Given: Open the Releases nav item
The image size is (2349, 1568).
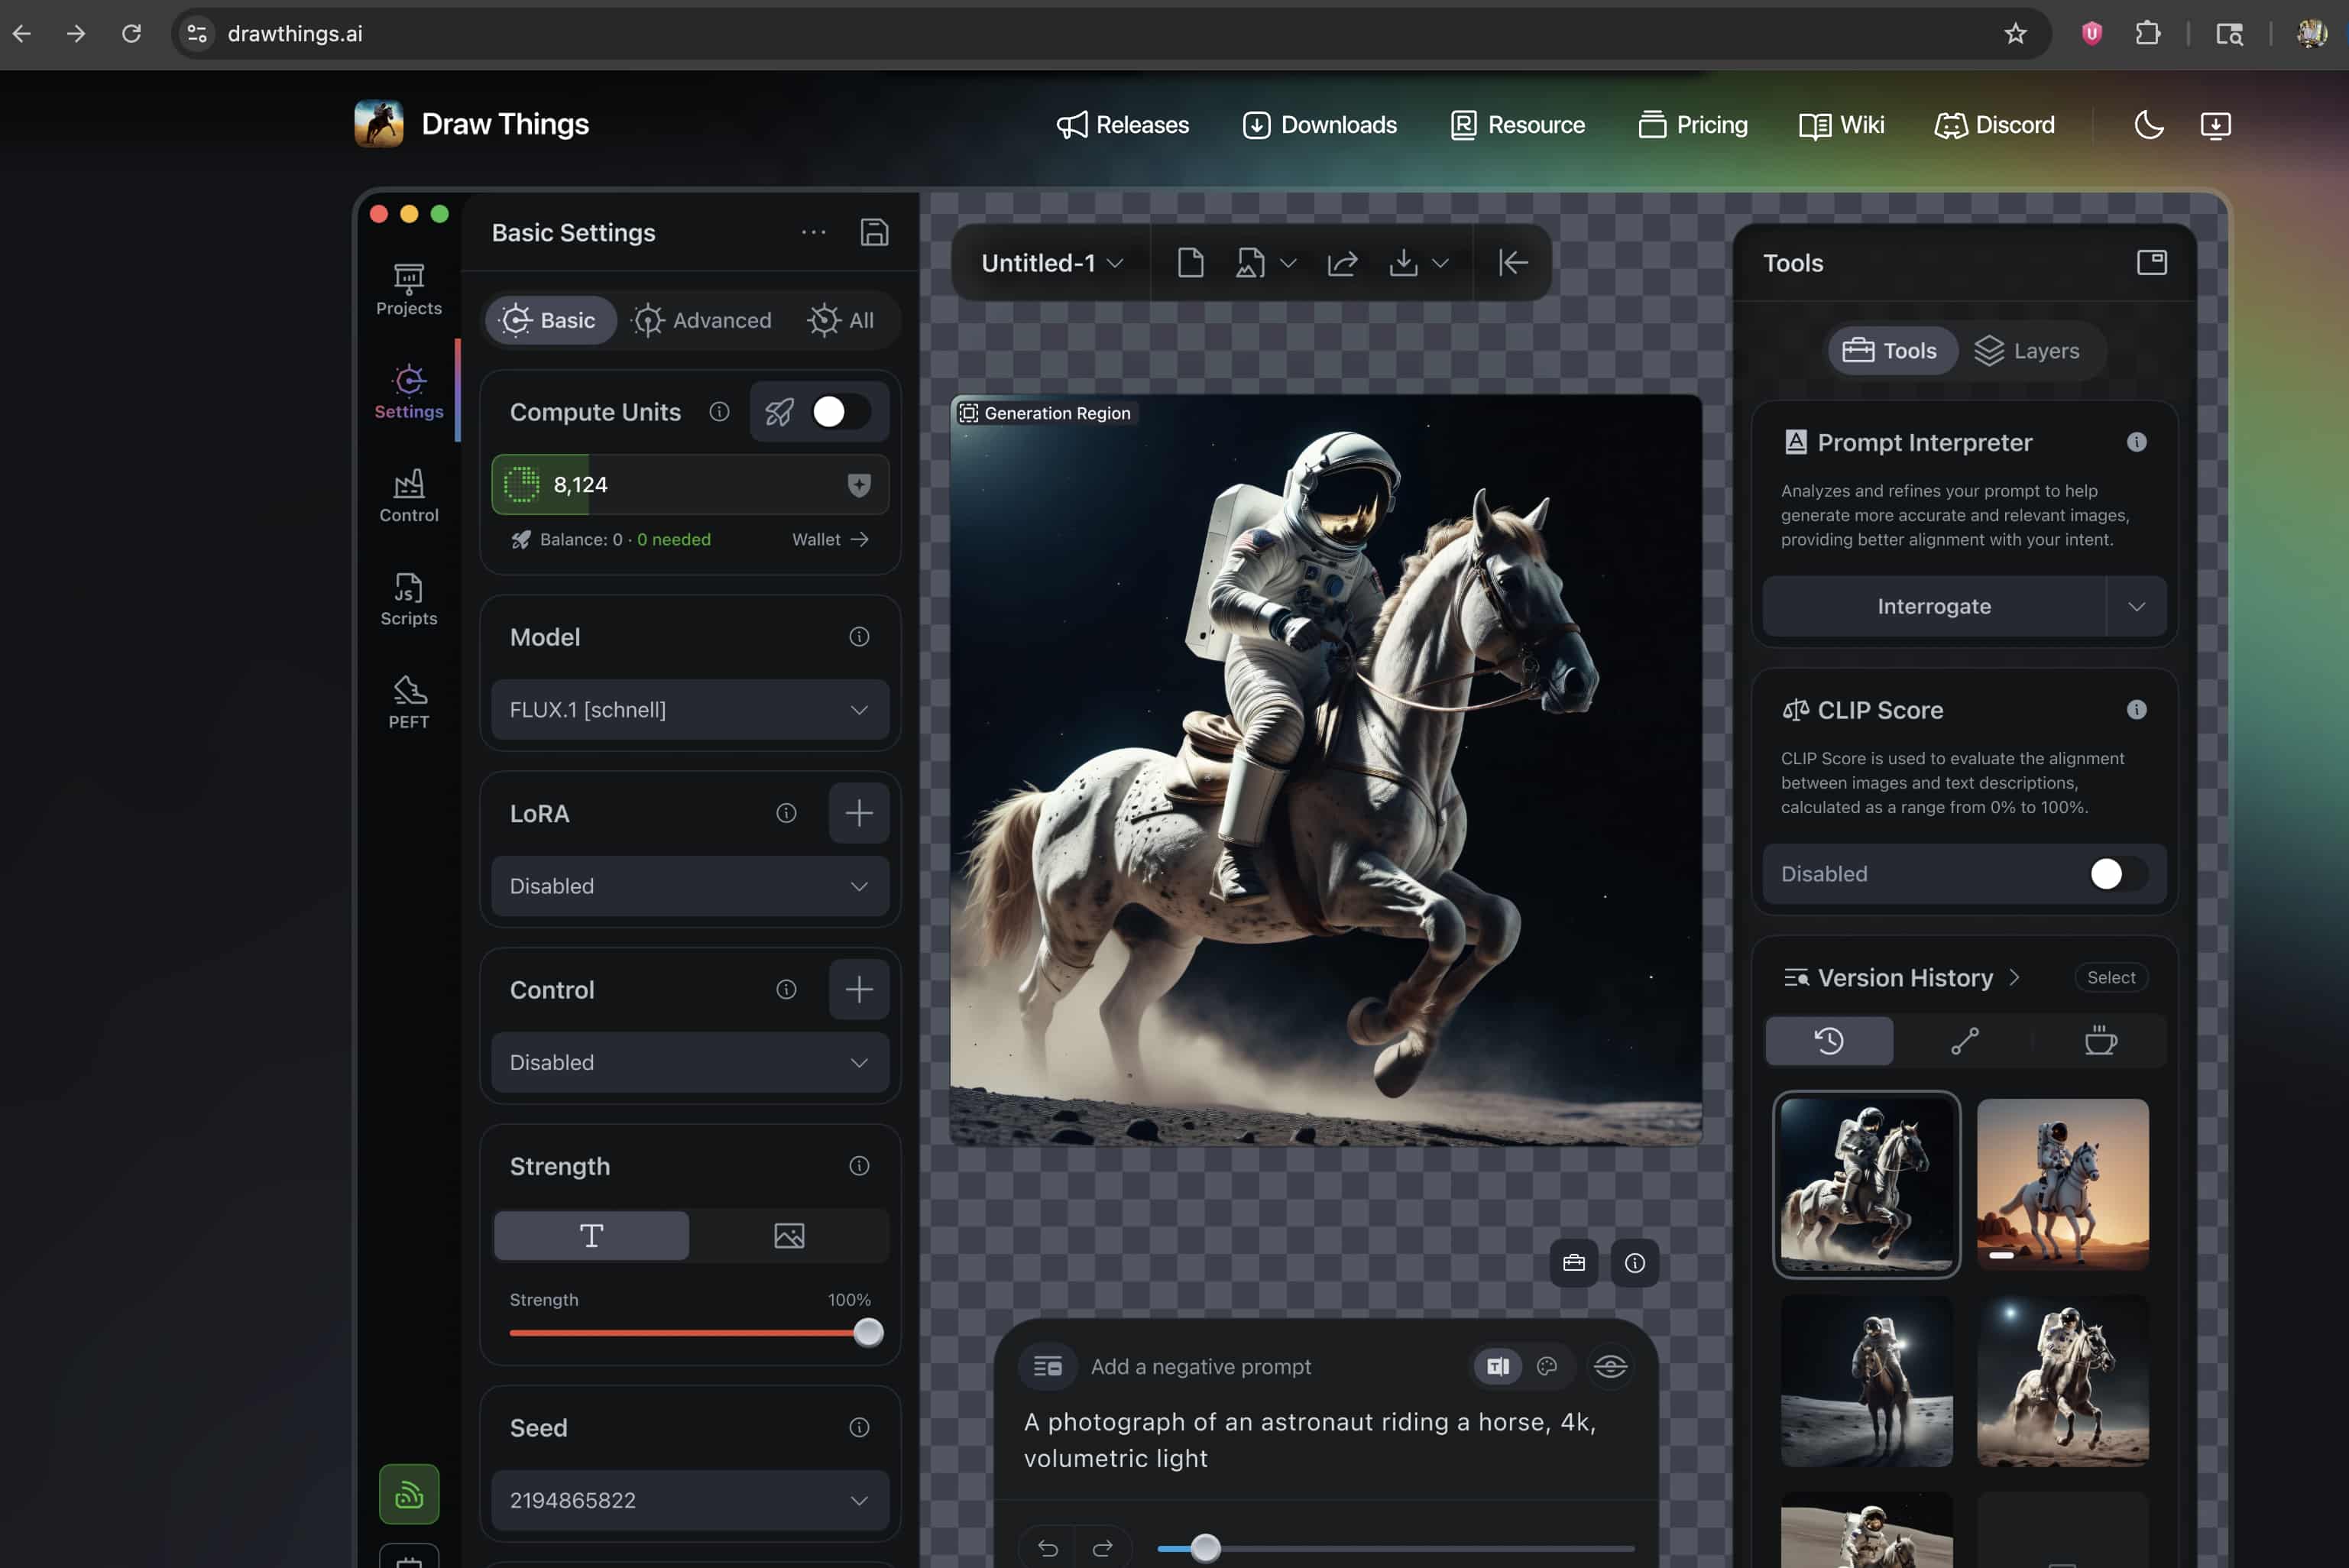Looking at the screenshot, I should click(x=1123, y=125).
